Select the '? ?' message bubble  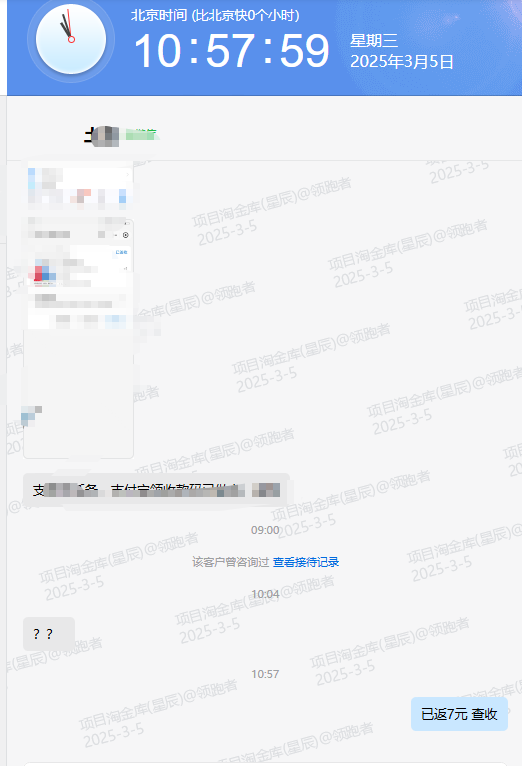[x=49, y=634]
